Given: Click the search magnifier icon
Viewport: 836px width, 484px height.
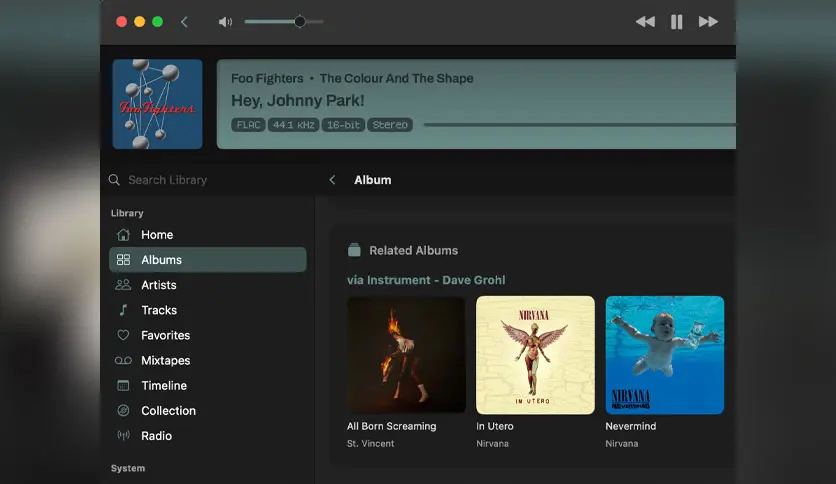Looking at the screenshot, I should point(114,180).
